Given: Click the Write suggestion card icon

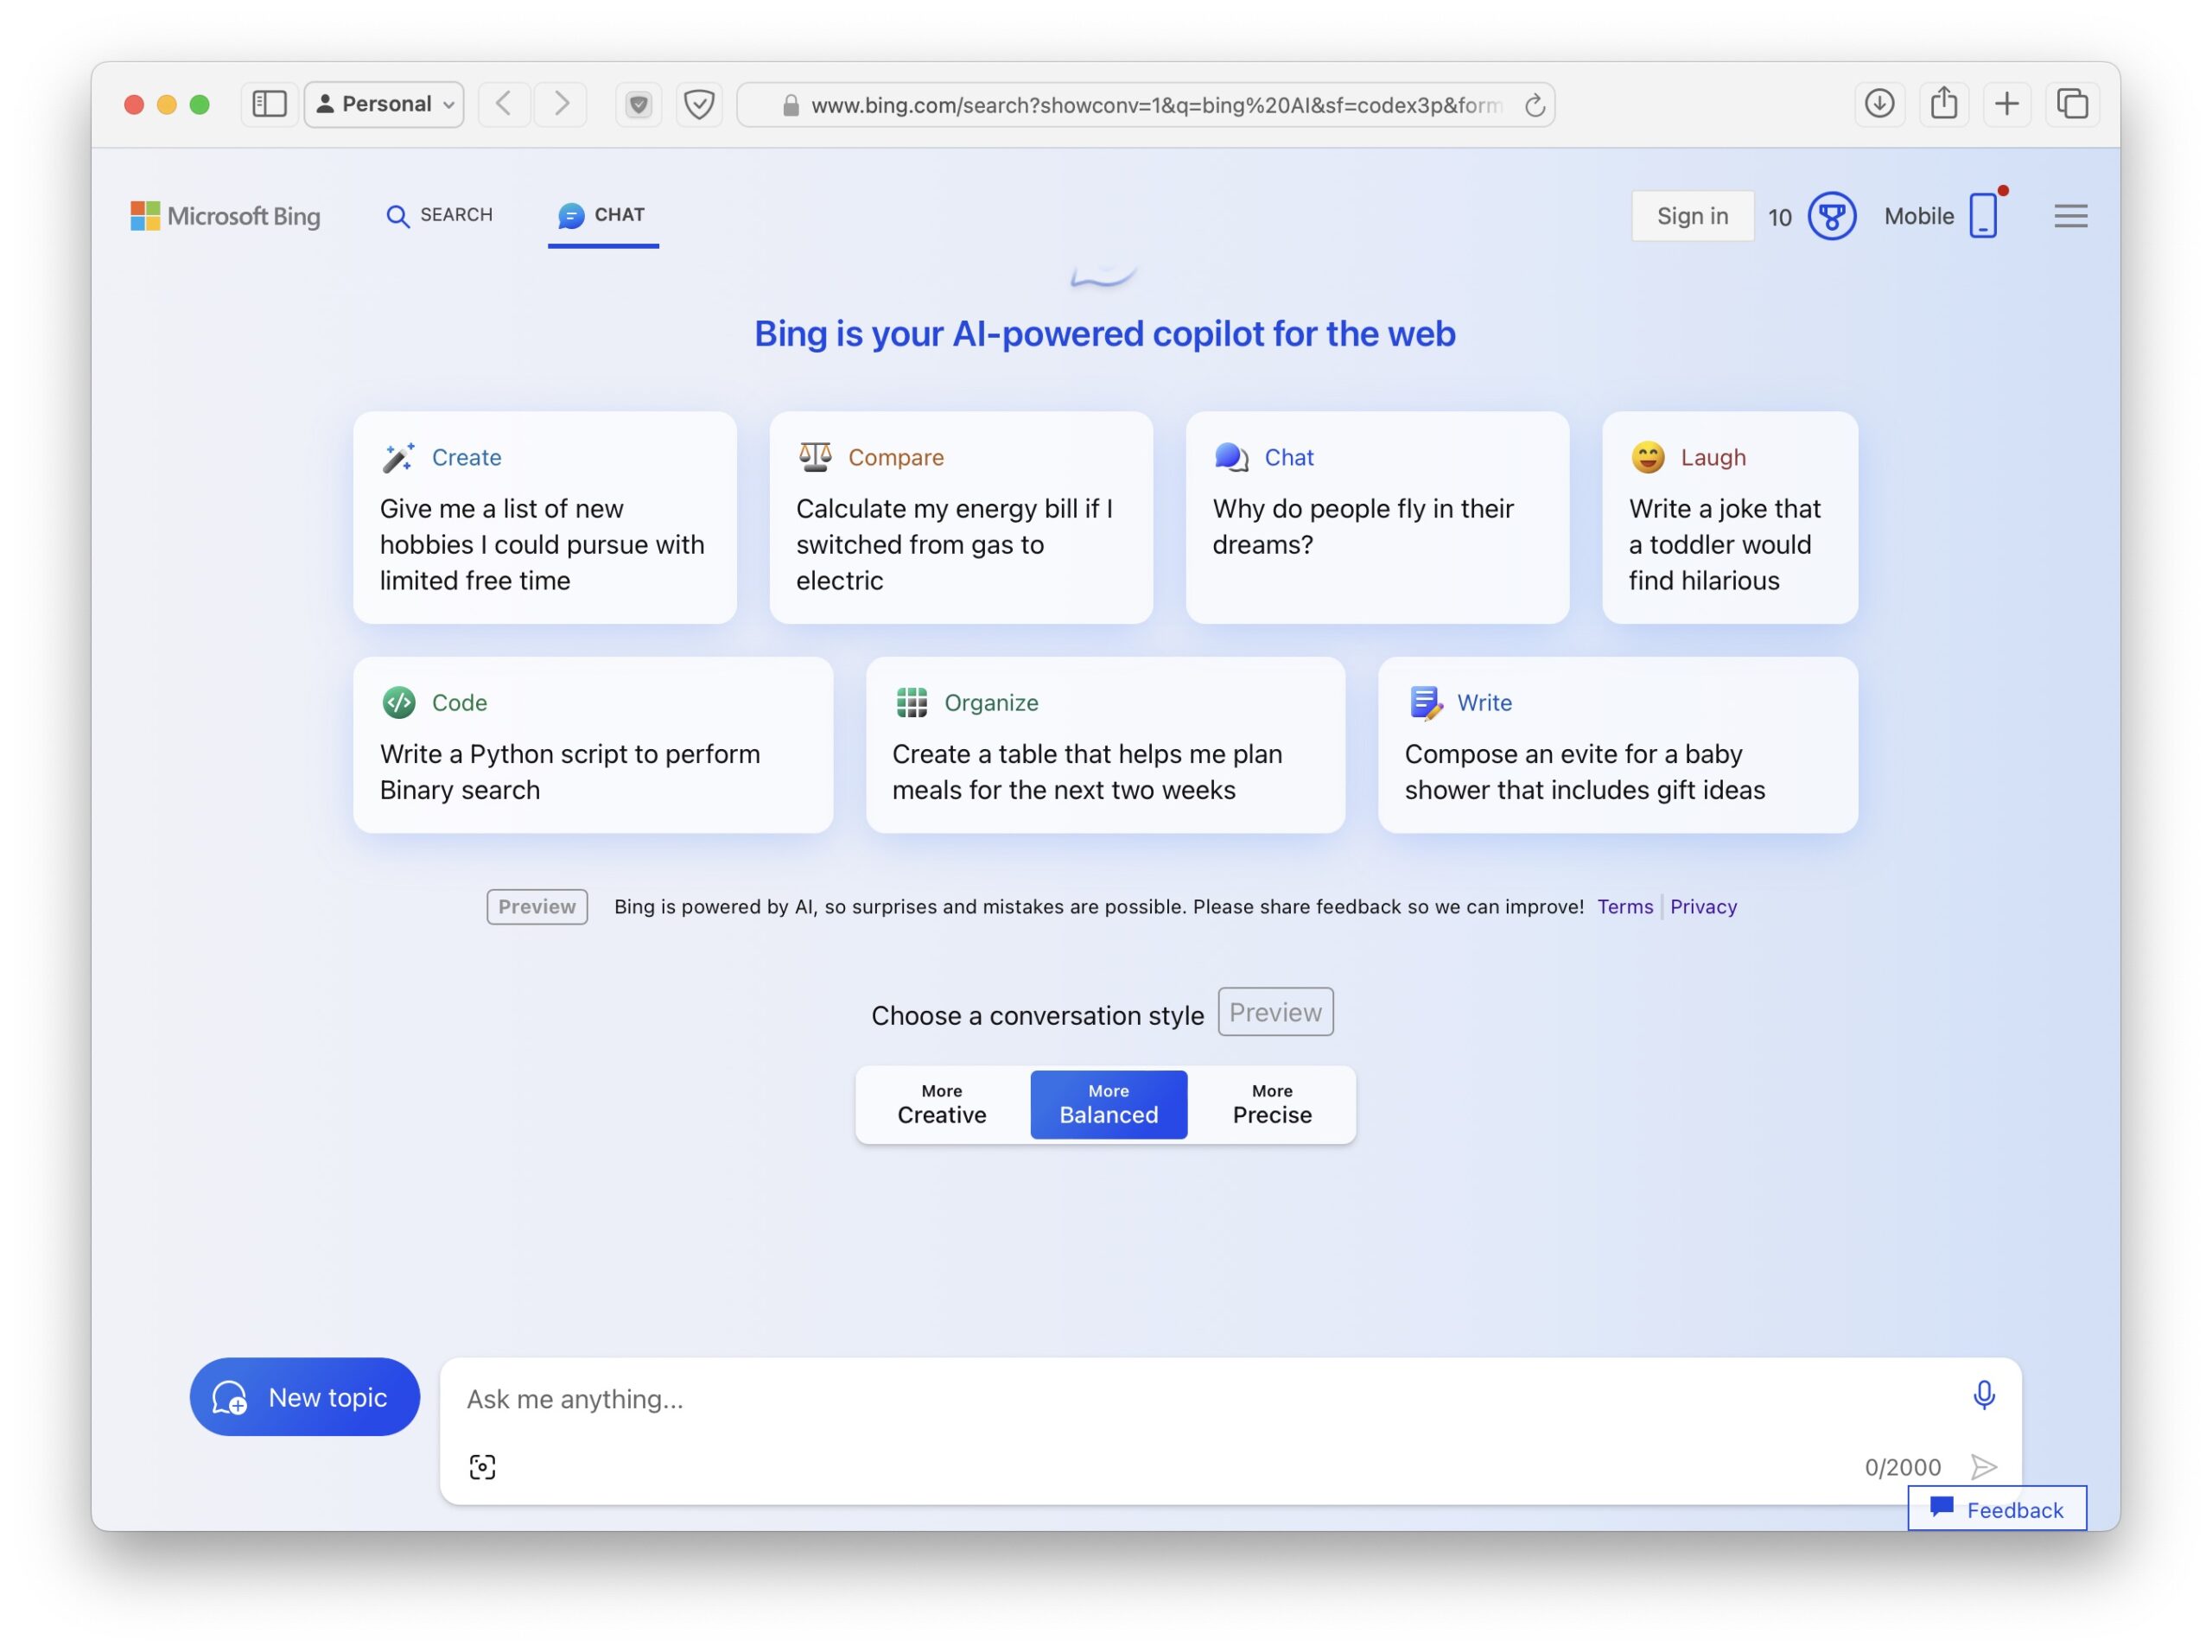Looking at the screenshot, I should click(x=1424, y=701).
